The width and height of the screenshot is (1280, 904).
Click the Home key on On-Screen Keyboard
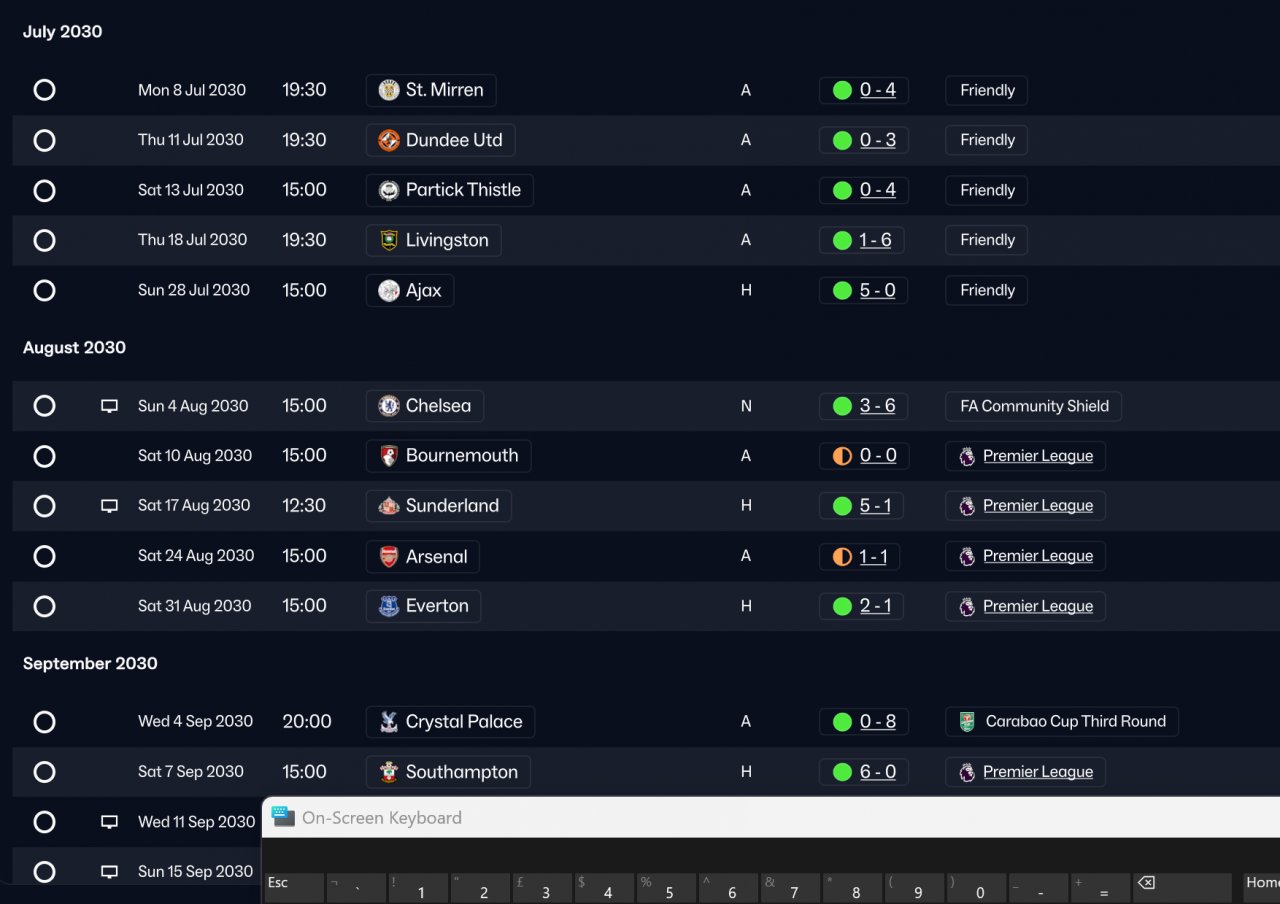coord(1261,888)
